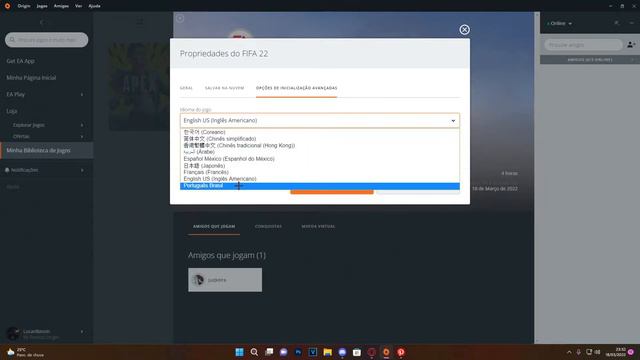Open the Jogos menu
This screenshot has width=640, height=360.
click(x=42, y=6)
